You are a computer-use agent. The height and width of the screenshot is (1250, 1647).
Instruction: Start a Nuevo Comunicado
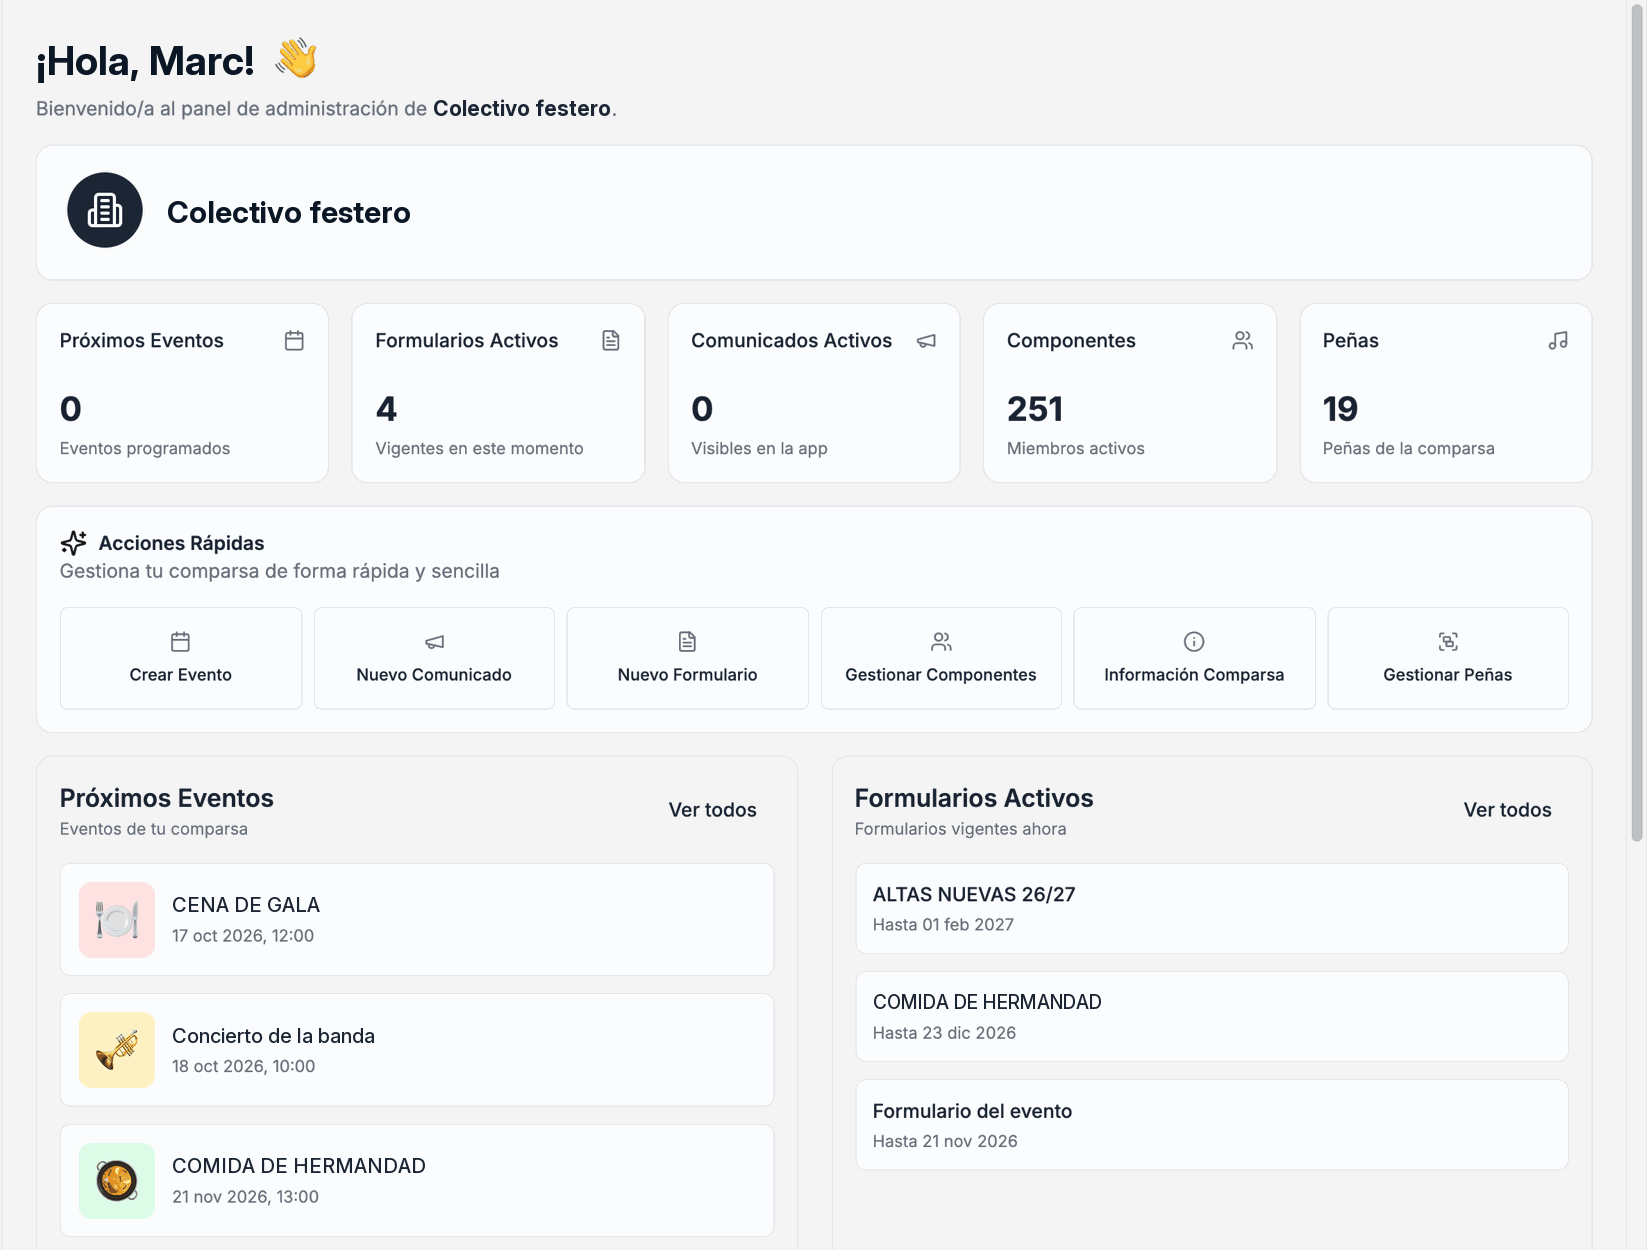coord(434,658)
